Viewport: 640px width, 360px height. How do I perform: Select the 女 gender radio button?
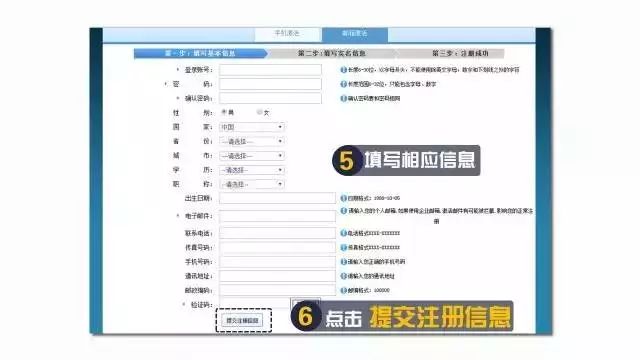click(259, 112)
